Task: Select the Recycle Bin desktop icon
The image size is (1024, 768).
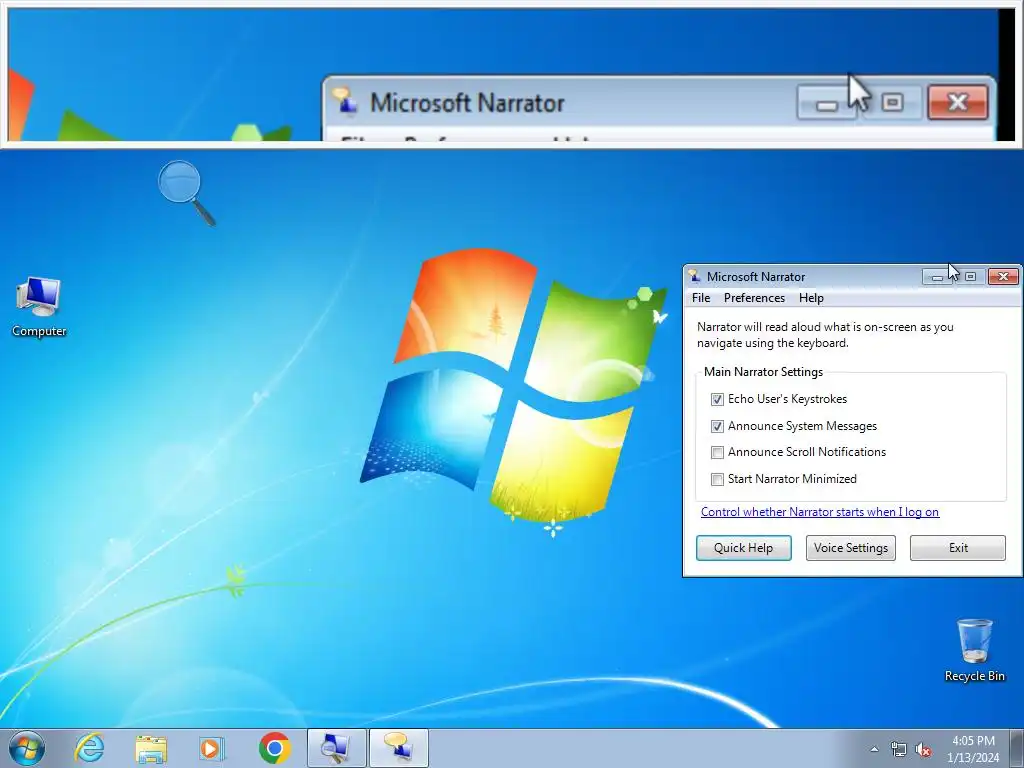Action: pyautogui.click(x=974, y=650)
